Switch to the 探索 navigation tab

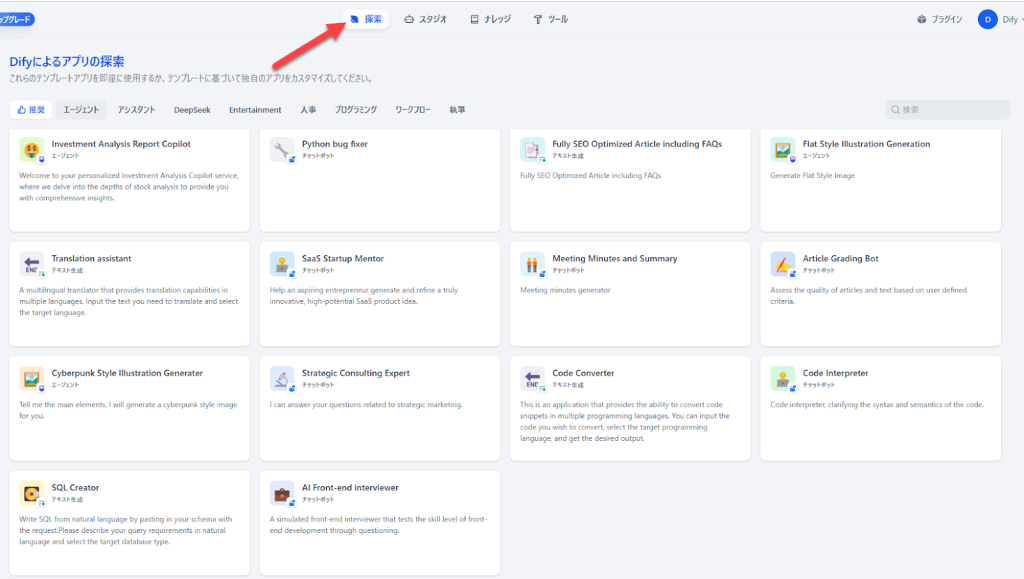(366, 20)
